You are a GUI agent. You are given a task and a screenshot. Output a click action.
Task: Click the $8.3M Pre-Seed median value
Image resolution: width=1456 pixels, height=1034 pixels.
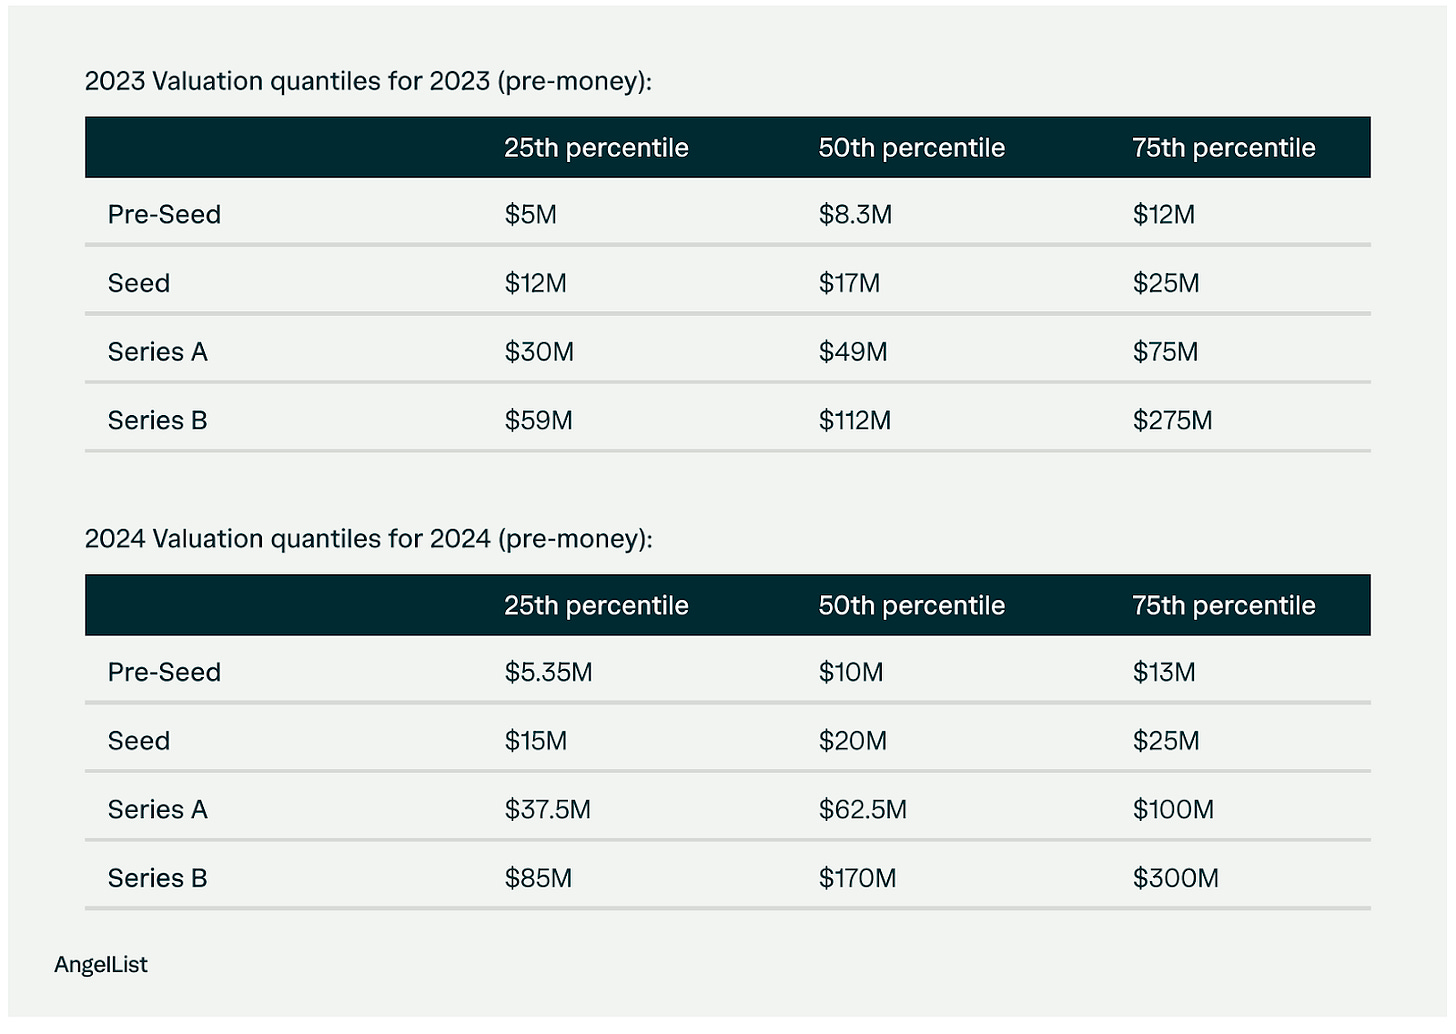click(x=855, y=215)
